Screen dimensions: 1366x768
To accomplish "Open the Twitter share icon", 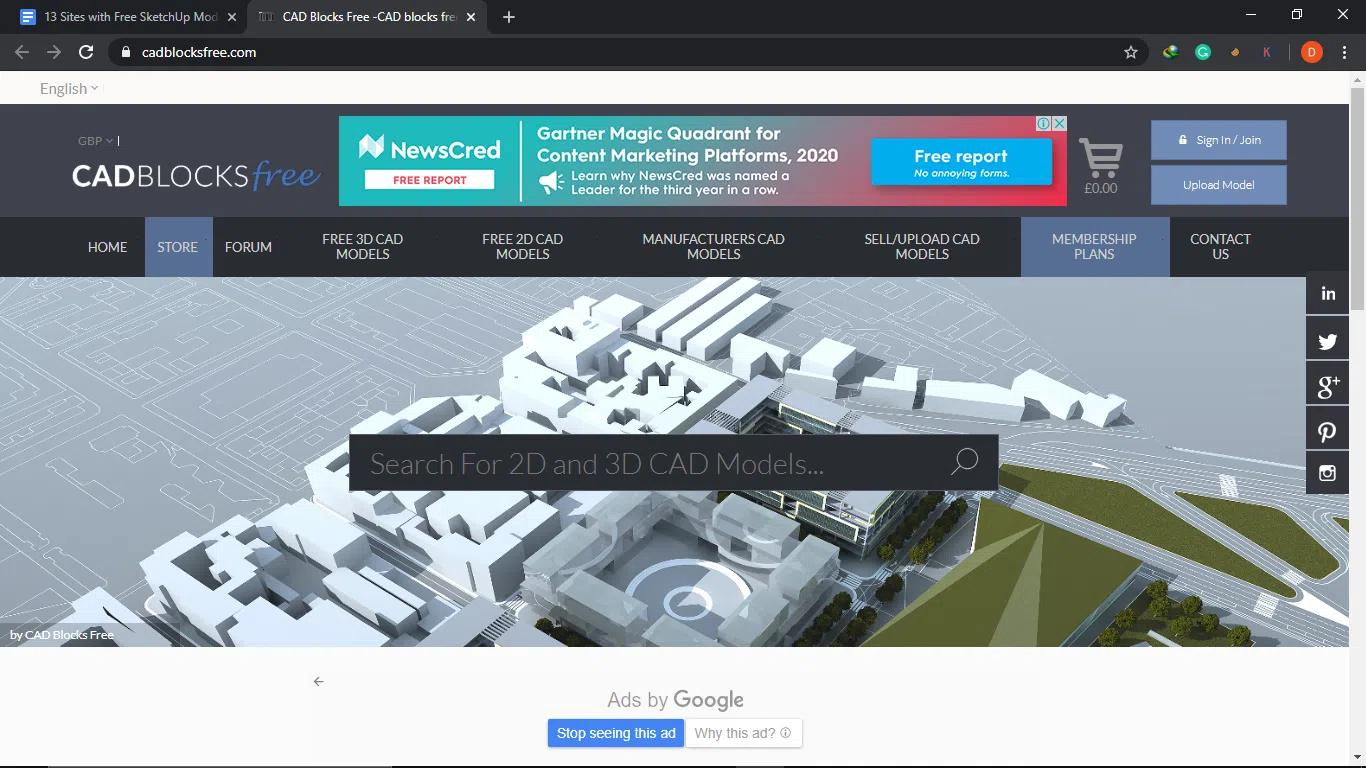I will click(1327, 339).
